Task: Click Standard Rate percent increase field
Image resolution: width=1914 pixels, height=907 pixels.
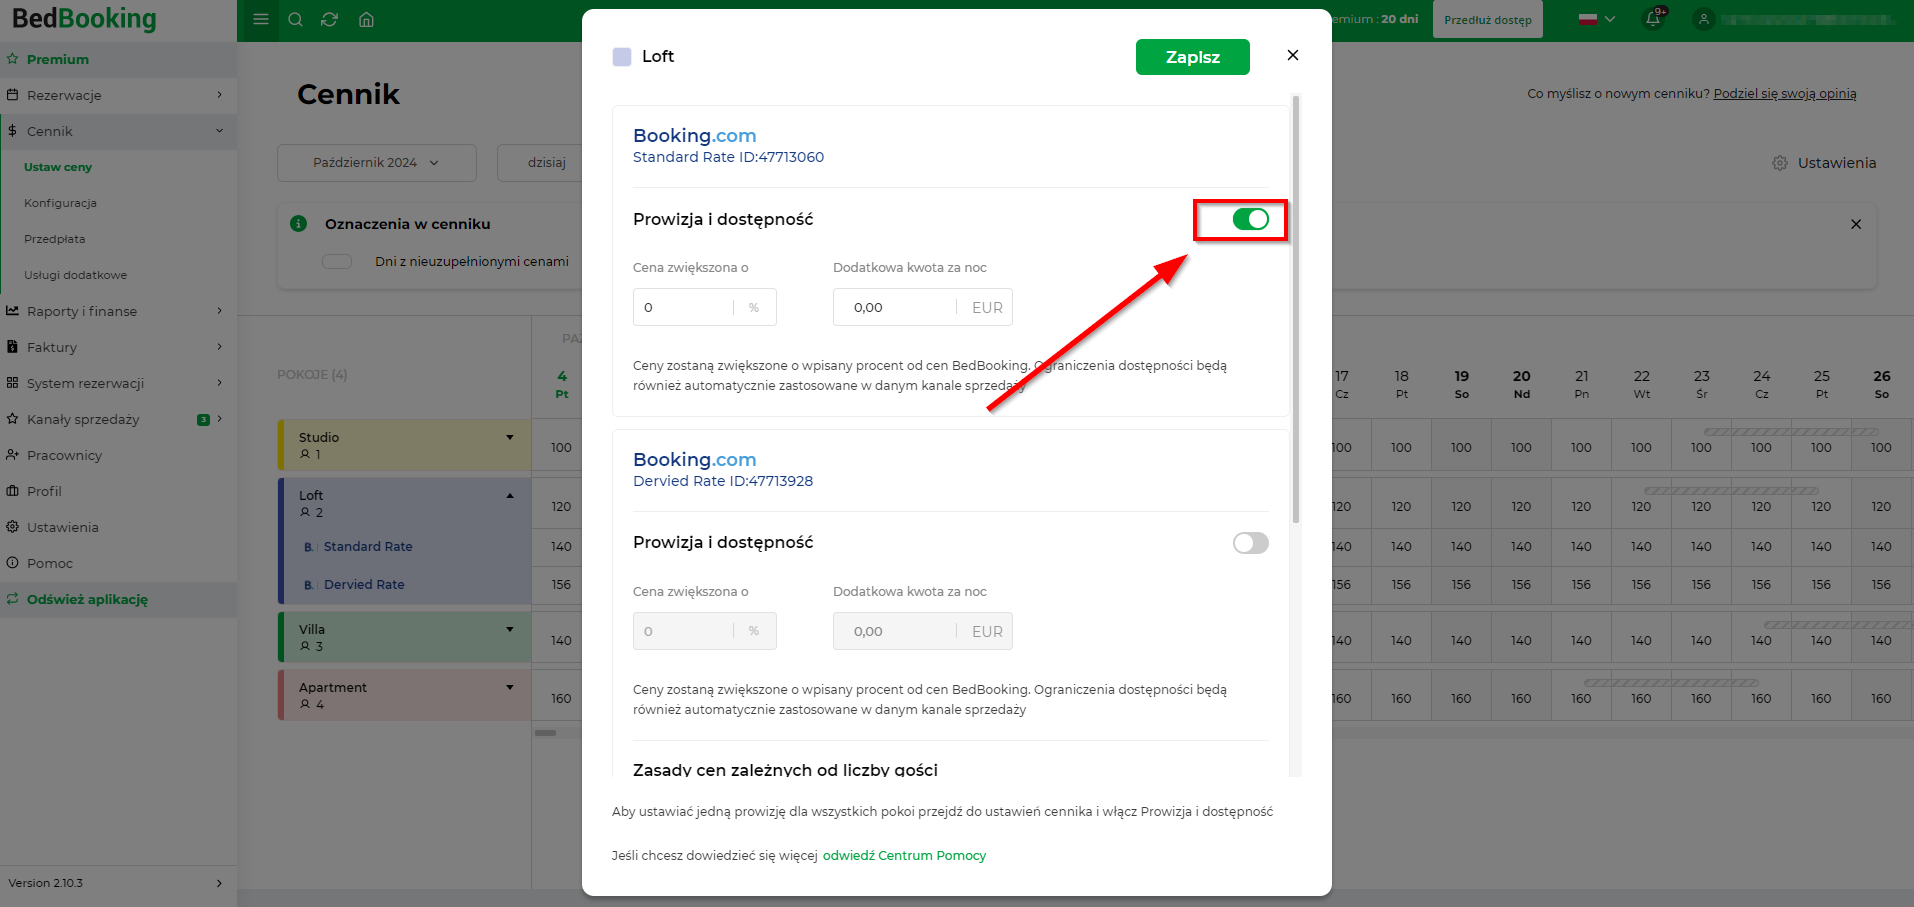Action: click(705, 307)
